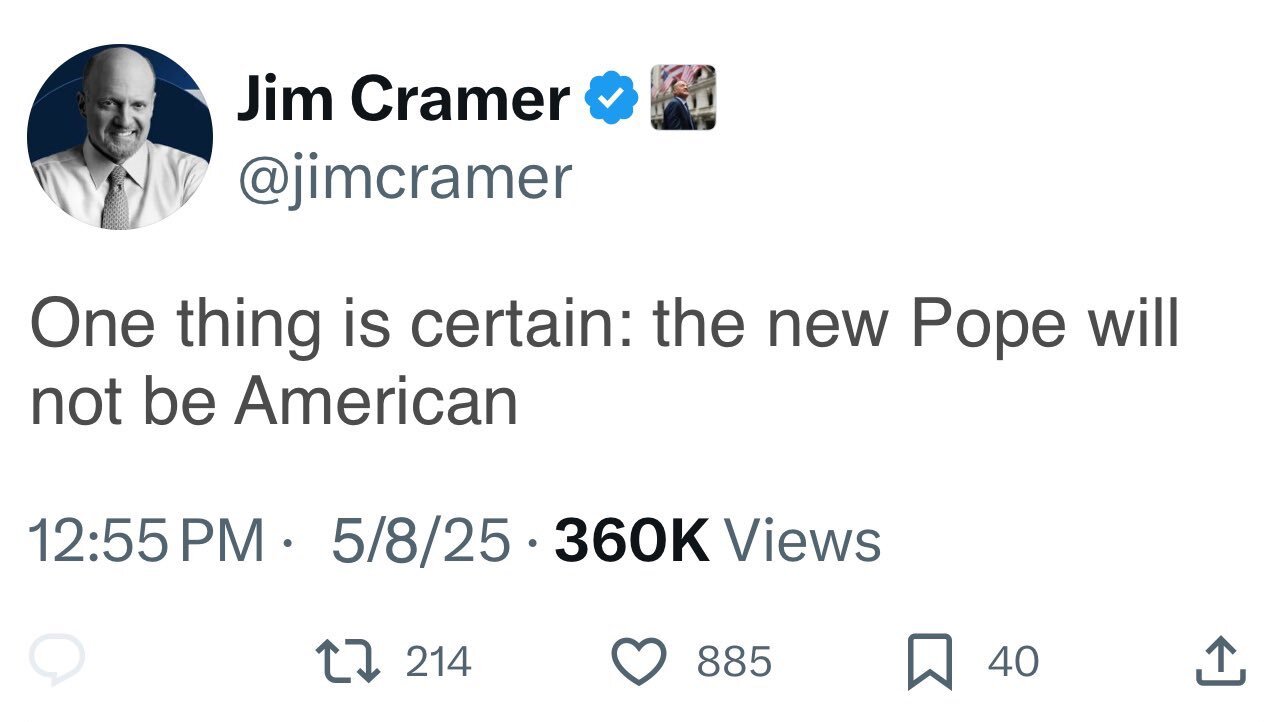
Task: Click the 12:55 PM timestamp
Action: pyautogui.click(x=147, y=541)
